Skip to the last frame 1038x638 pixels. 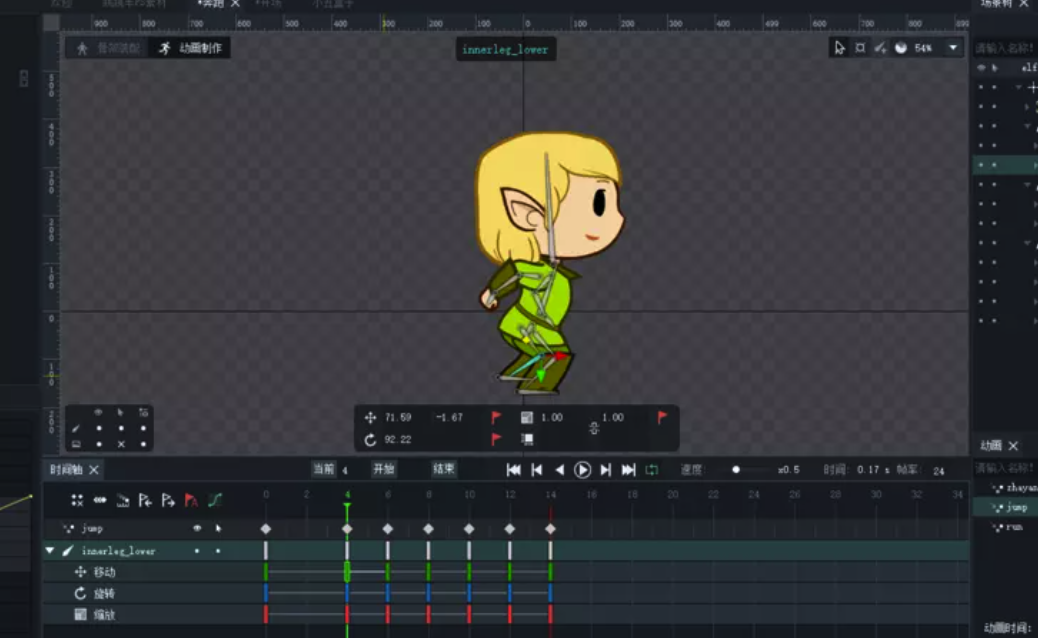coord(629,470)
